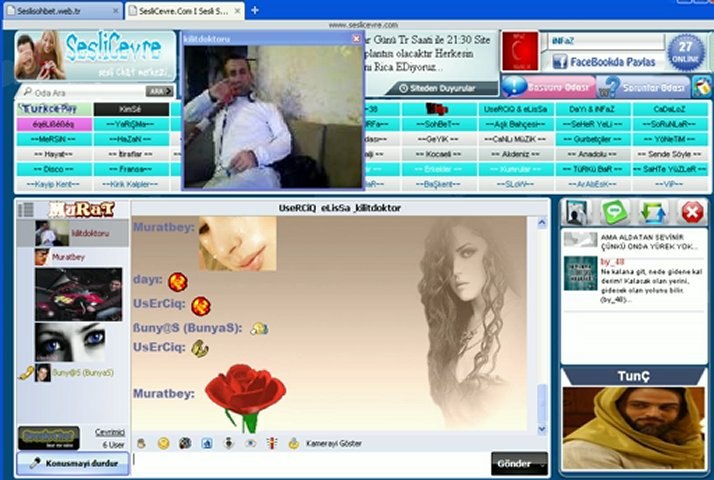
Task: Click the blue exclamation Basvuru Odasi icon
Action: tap(515, 86)
